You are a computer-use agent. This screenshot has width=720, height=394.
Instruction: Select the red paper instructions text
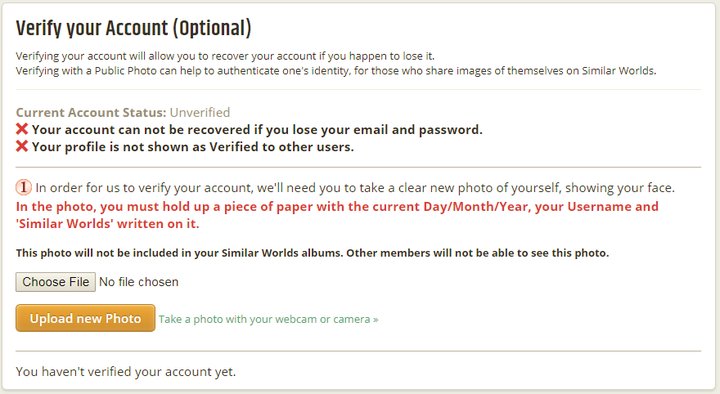[337, 215]
